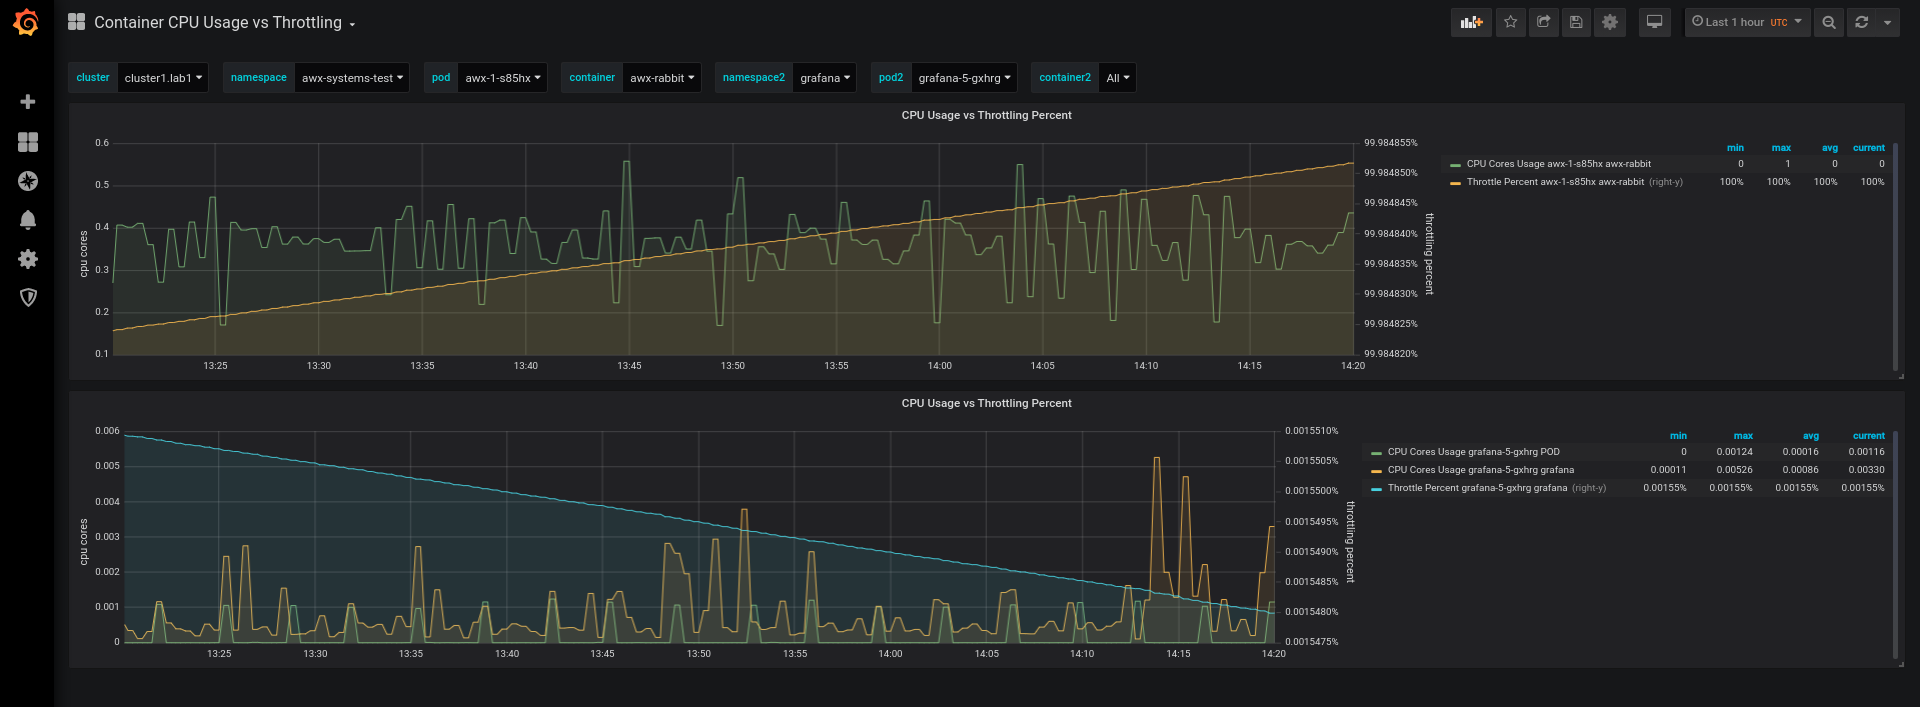The image size is (1920, 707).
Task: Open the namespace2 dropdown grafana
Action: pyautogui.click(x=825, y=77)
